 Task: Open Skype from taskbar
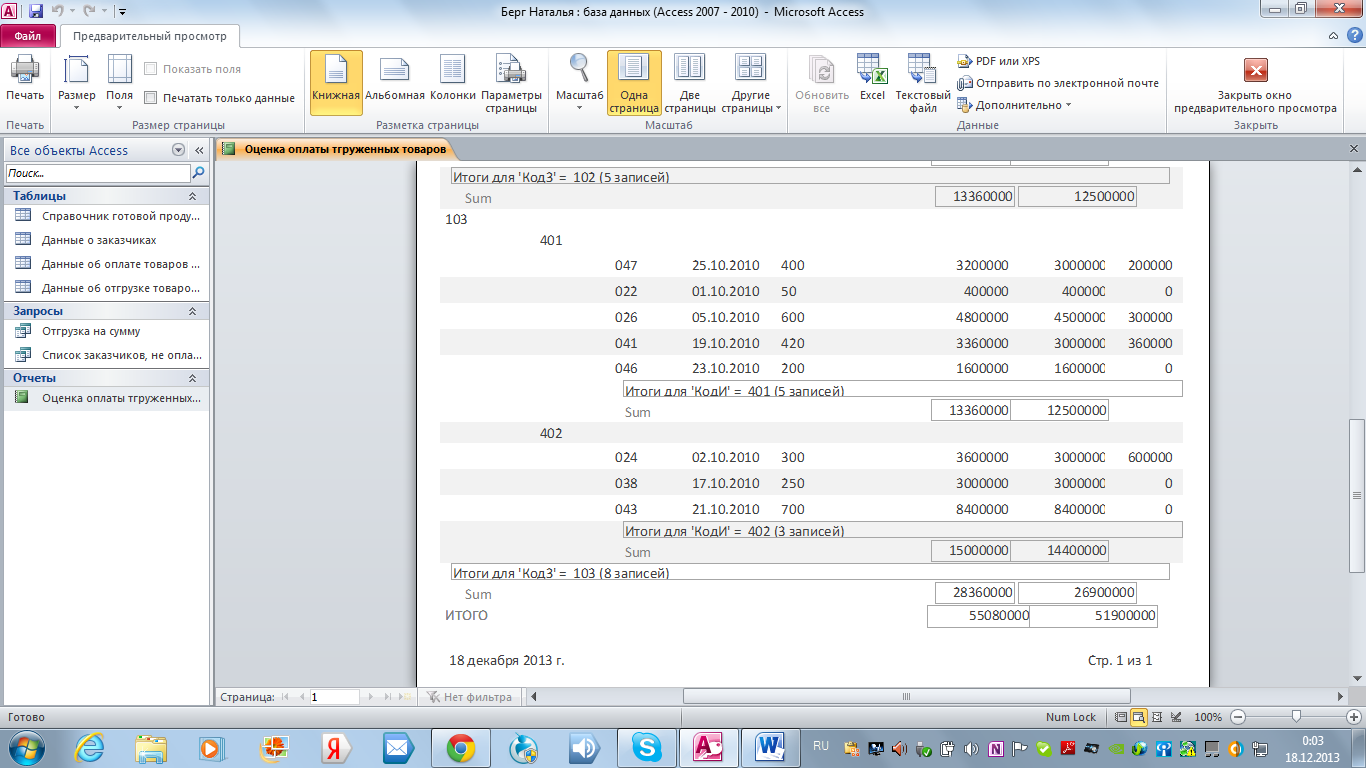pyautogui.click(x=646, y=747)
